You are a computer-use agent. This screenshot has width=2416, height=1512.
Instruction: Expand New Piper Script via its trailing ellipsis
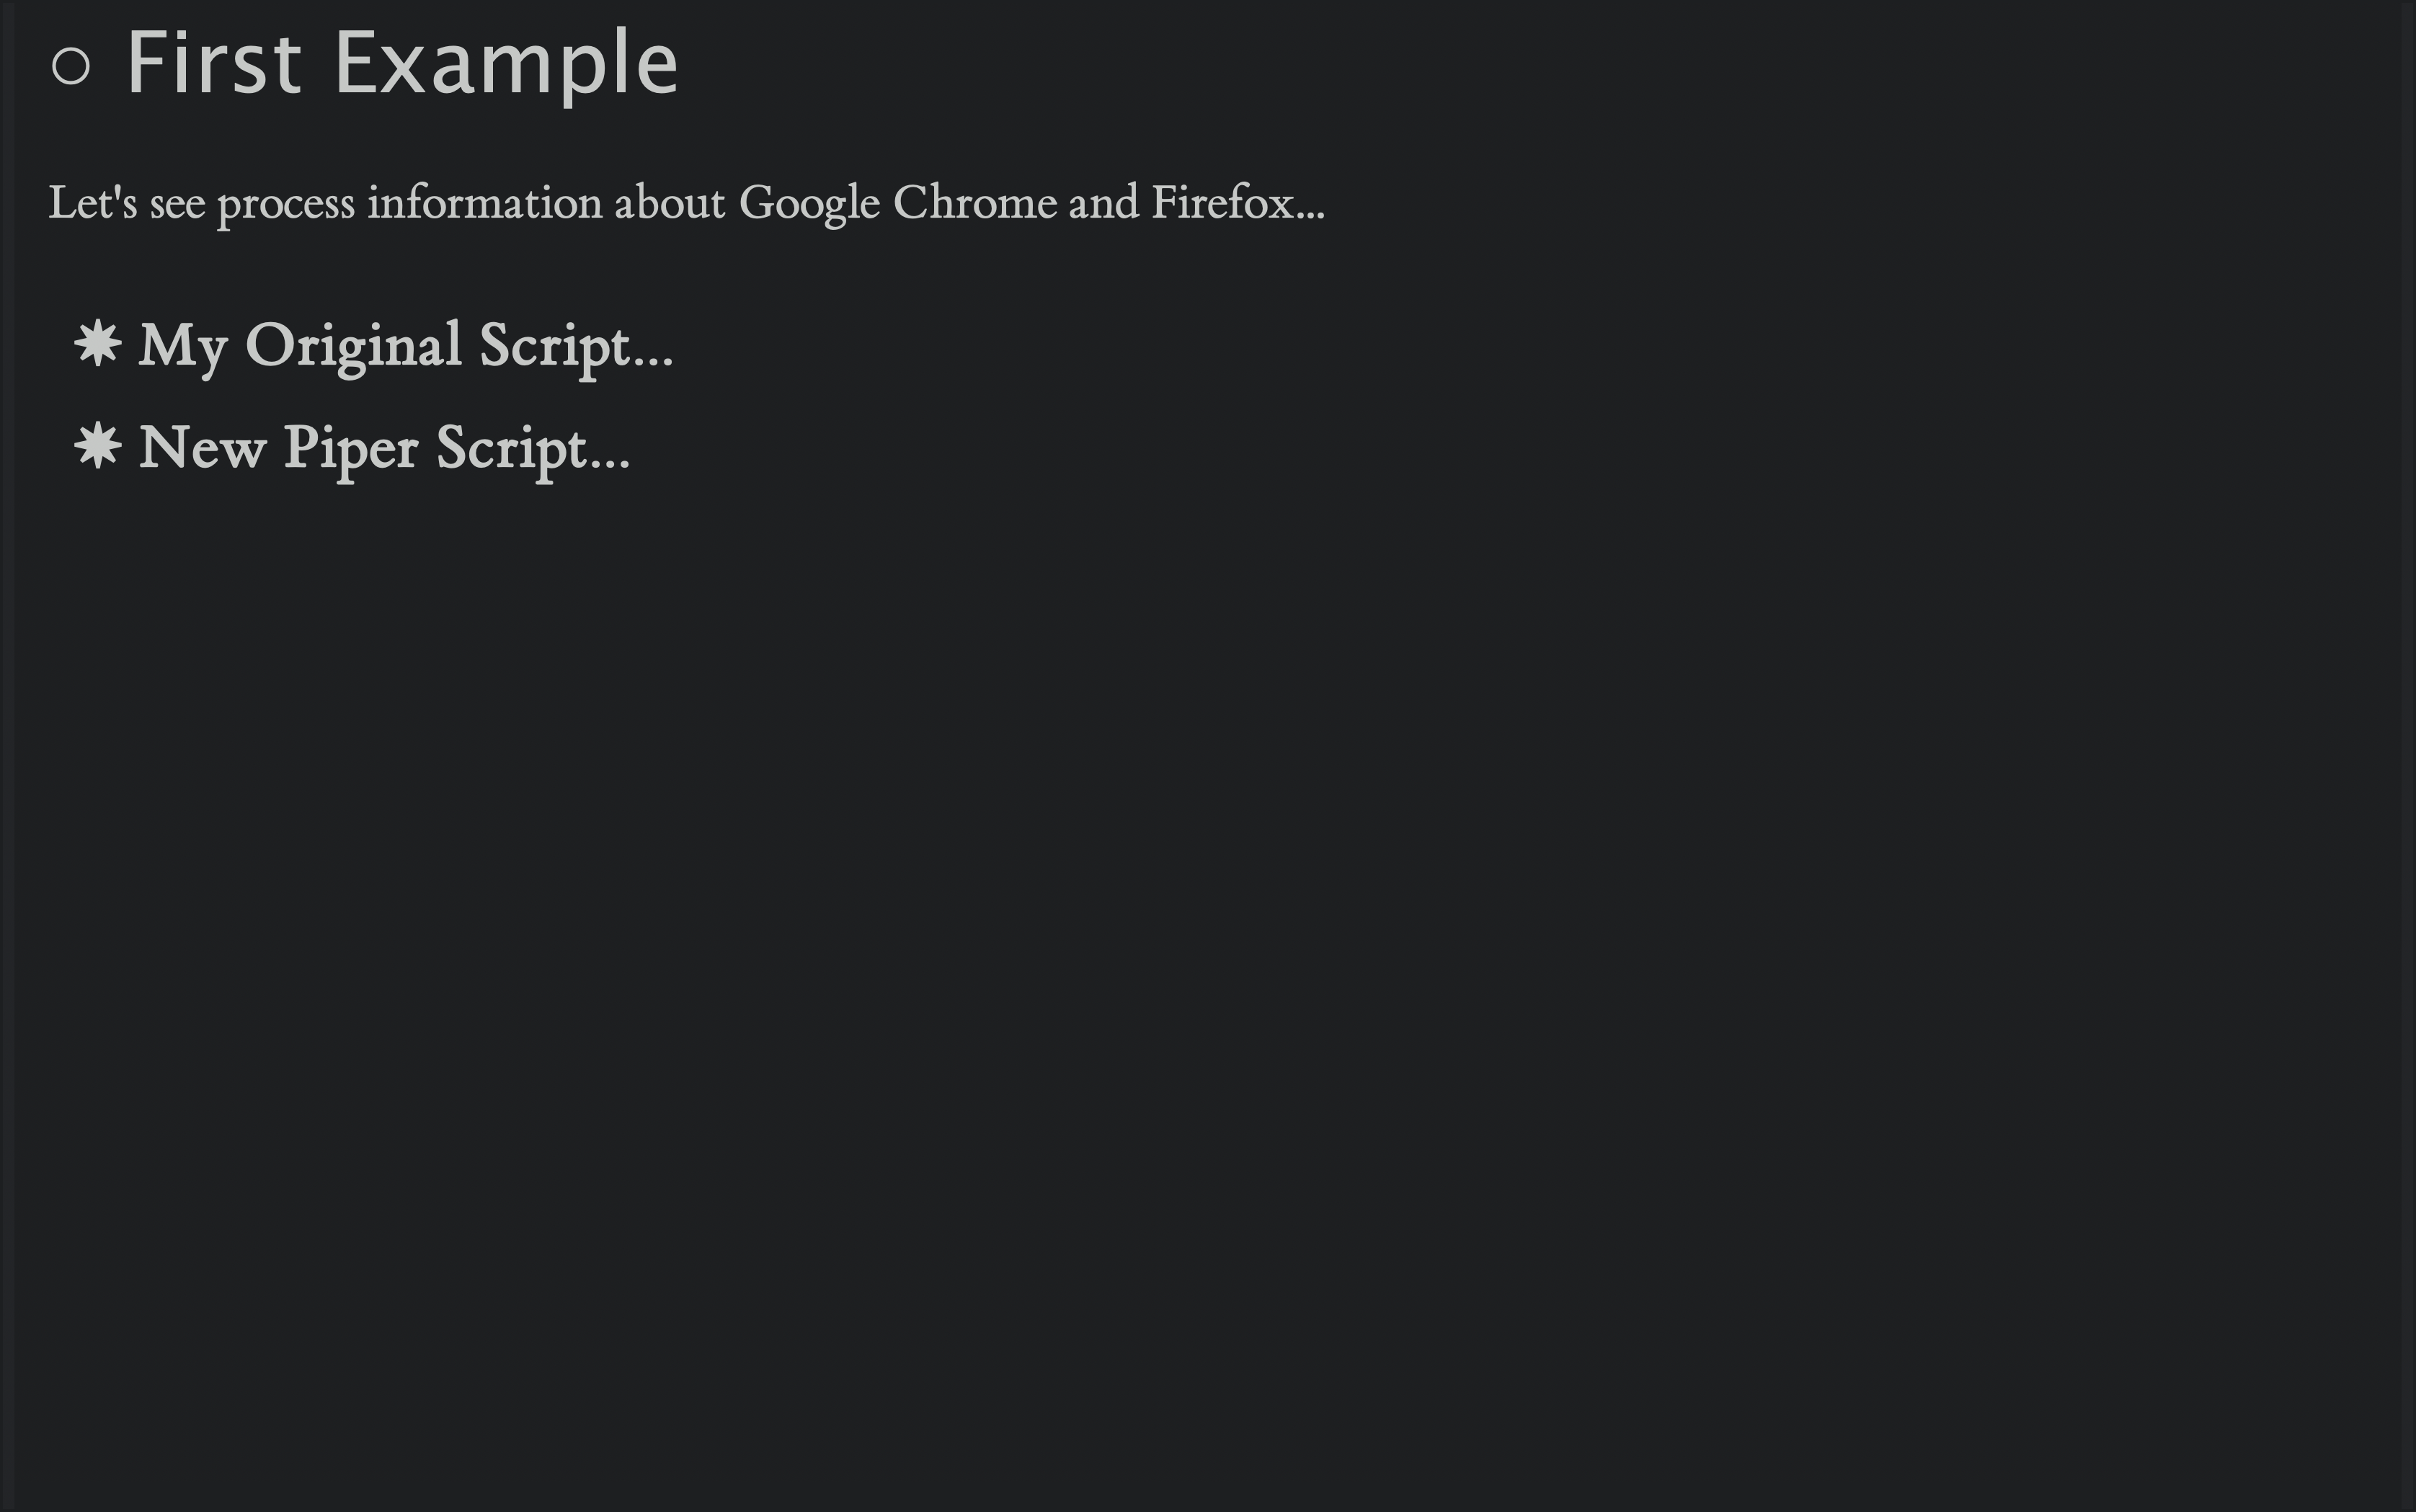[x=610, y=464]
